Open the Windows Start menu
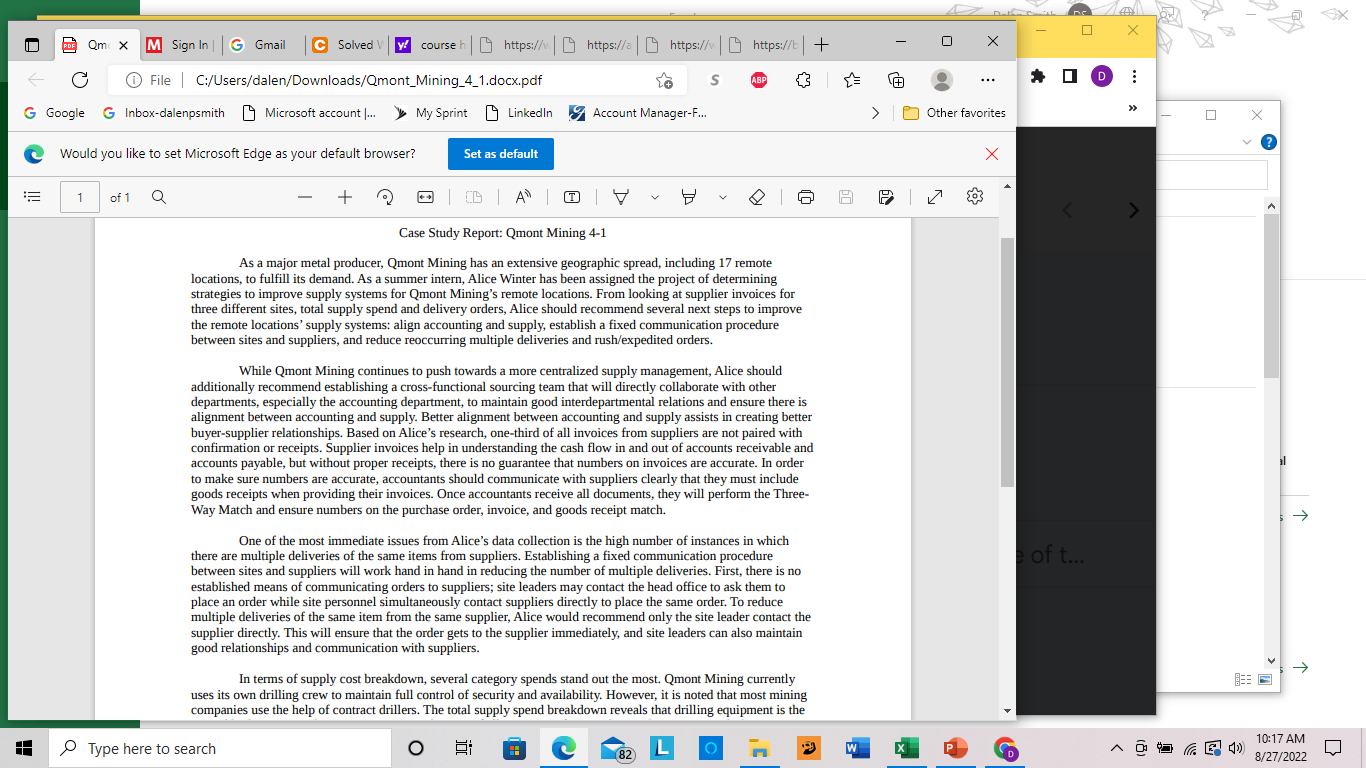Screen dimensions: 1366x768 [x=24, y=748]
